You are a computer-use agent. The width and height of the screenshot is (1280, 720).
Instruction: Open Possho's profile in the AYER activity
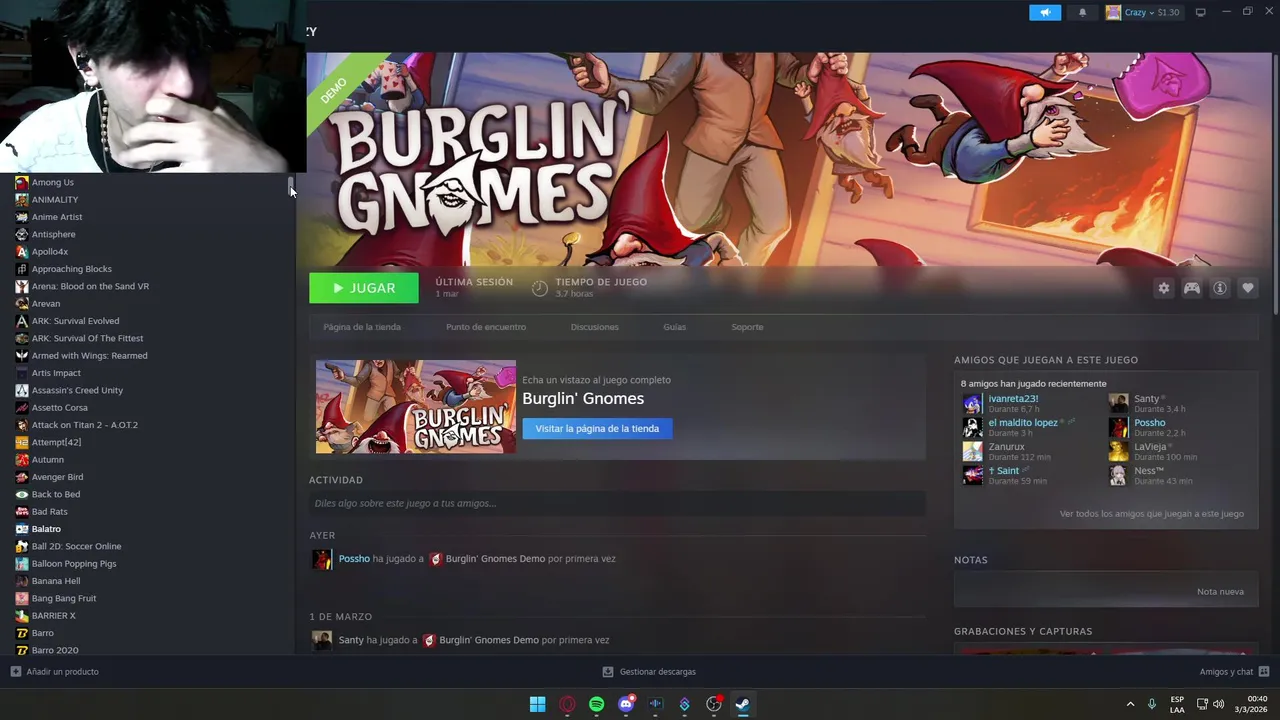point(354,559)
